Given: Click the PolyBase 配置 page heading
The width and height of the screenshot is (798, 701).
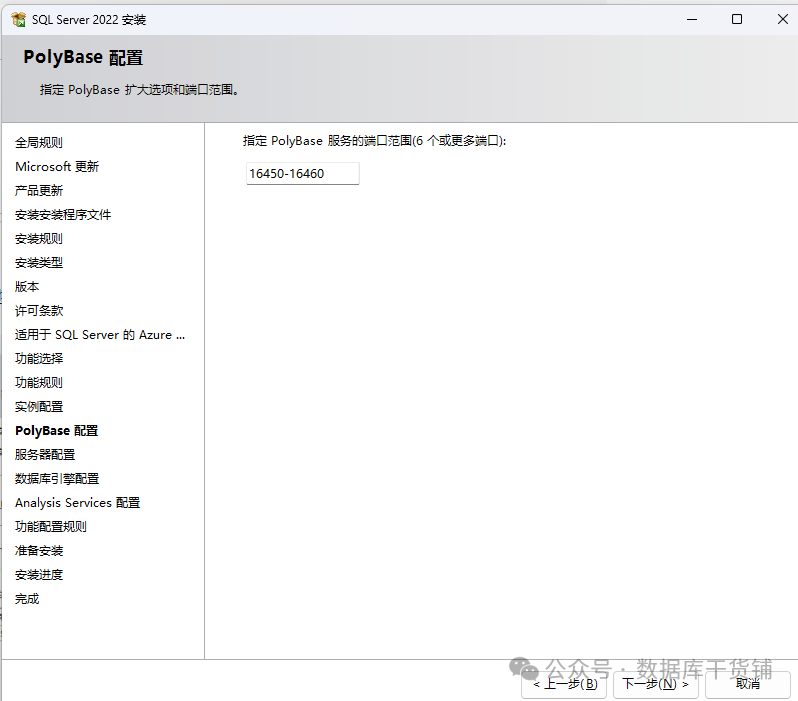Looking at the screenshot, I should 83,57.
